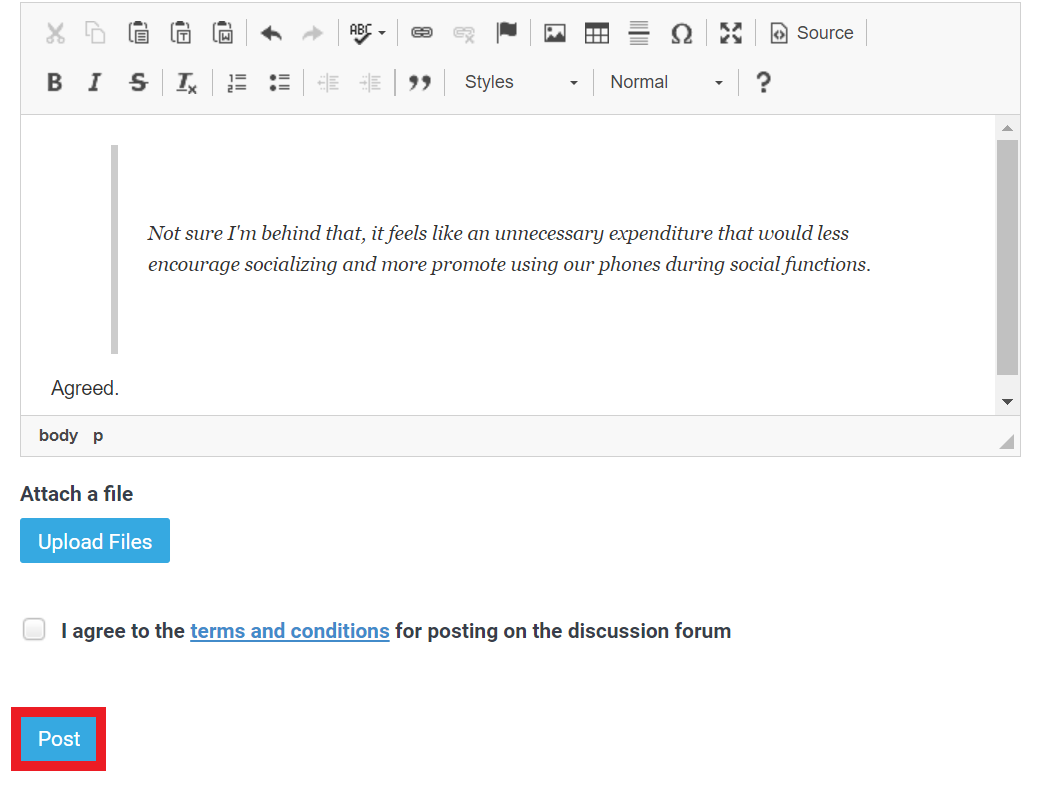Screen dimensions: 1048x792
Task: Insert a table with the grid icon
Action: point(597,33)
